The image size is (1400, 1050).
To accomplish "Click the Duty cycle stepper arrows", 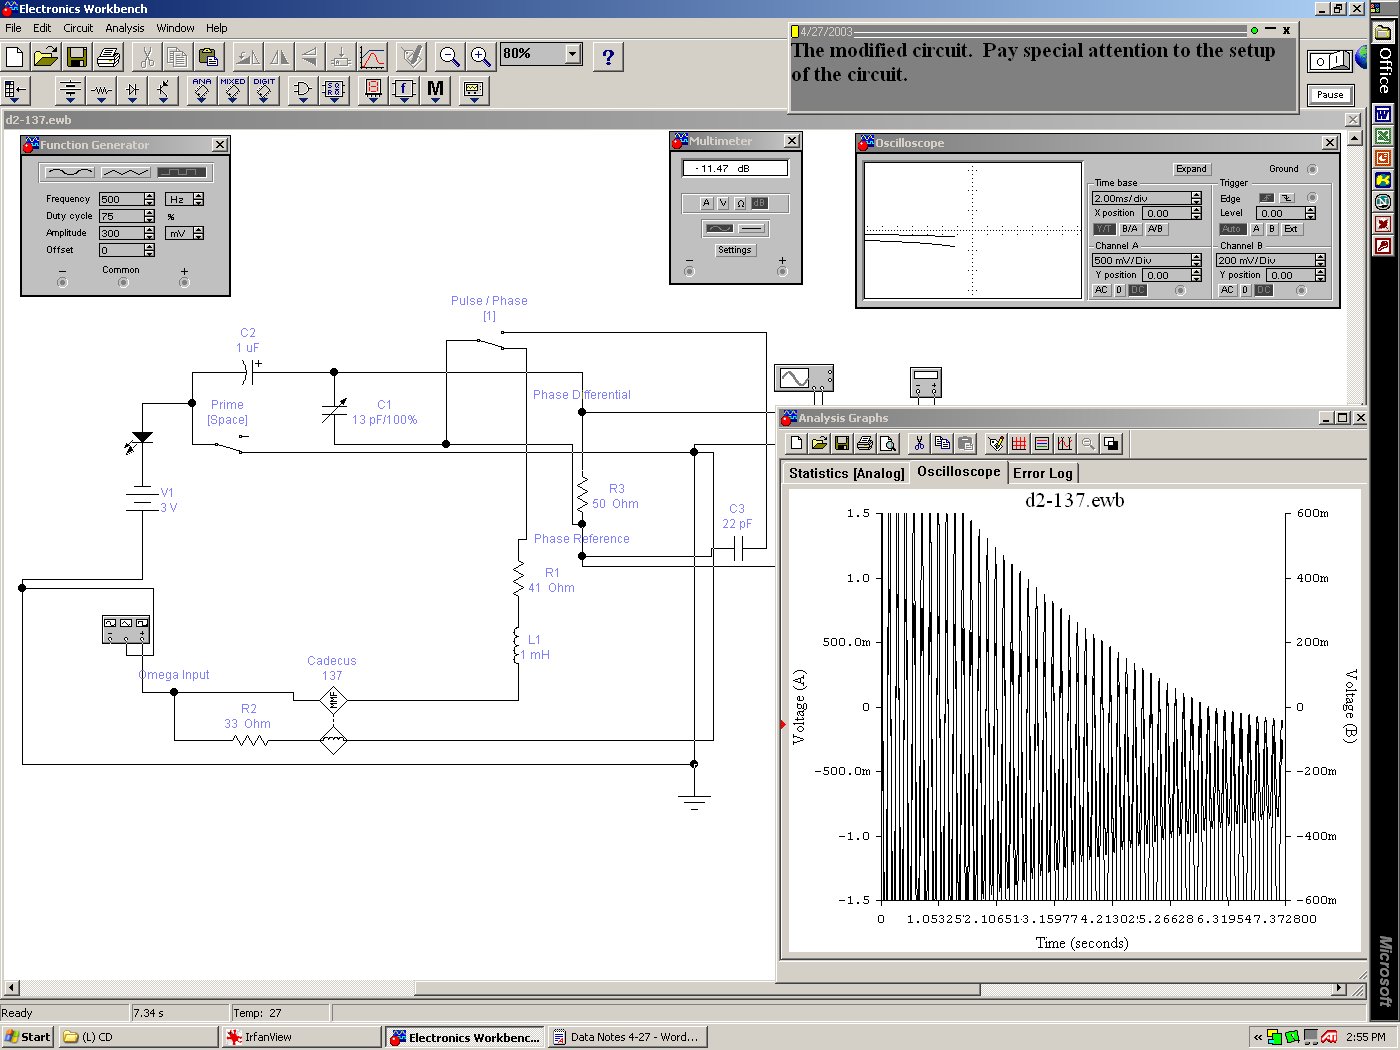I will [149, 216].
